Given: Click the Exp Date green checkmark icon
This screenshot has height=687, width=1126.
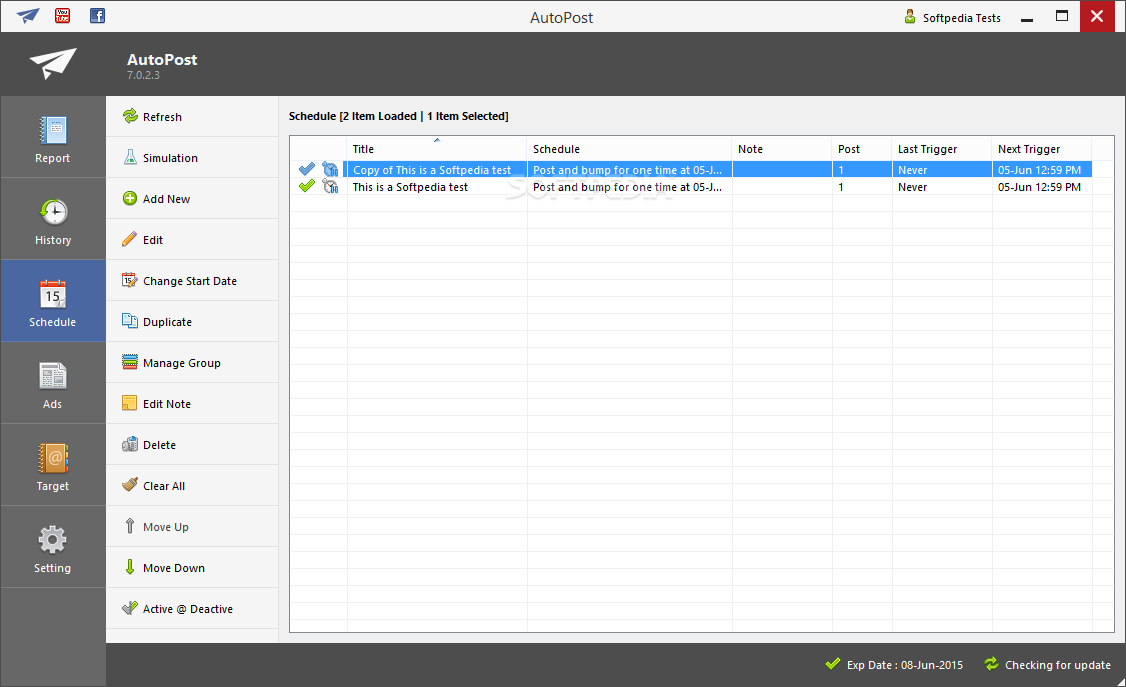Looking at the screenshot, I should click(x=832, y=663).
